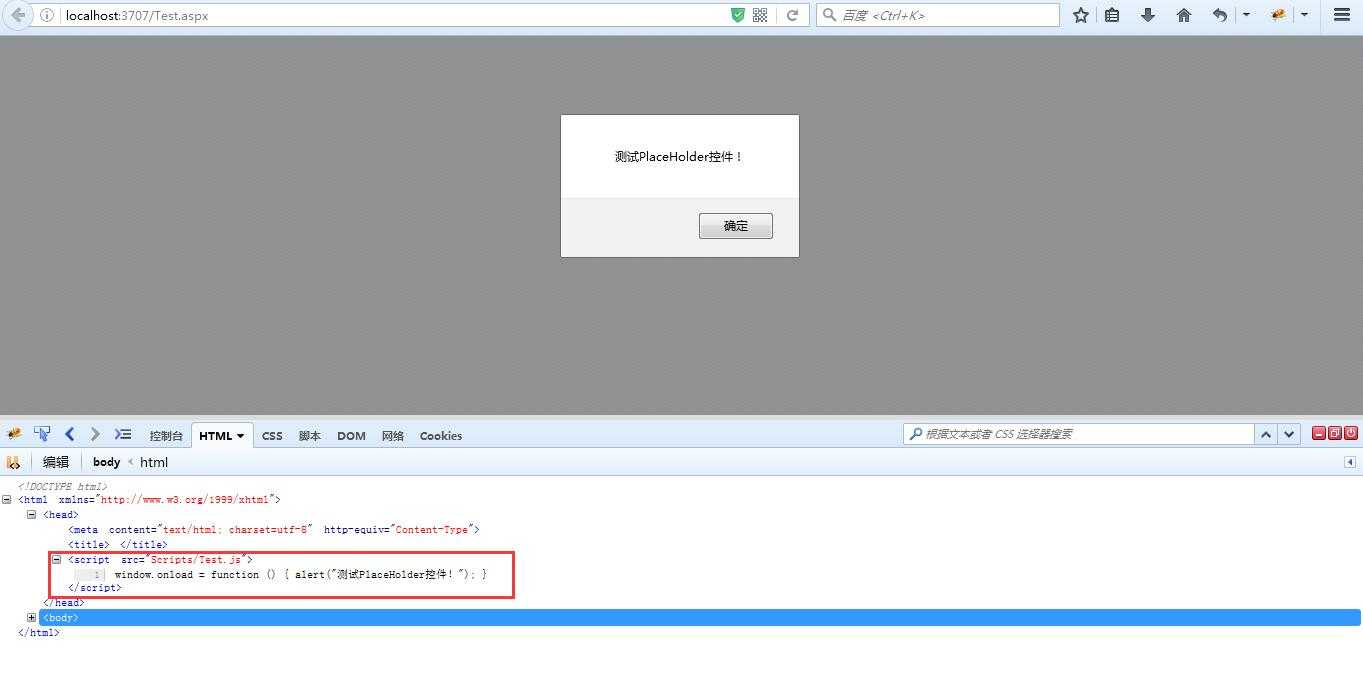Select the html breadcrumb
This screenshot has width=1363, height=692.
pyautogui.click(x=154, y=462)
